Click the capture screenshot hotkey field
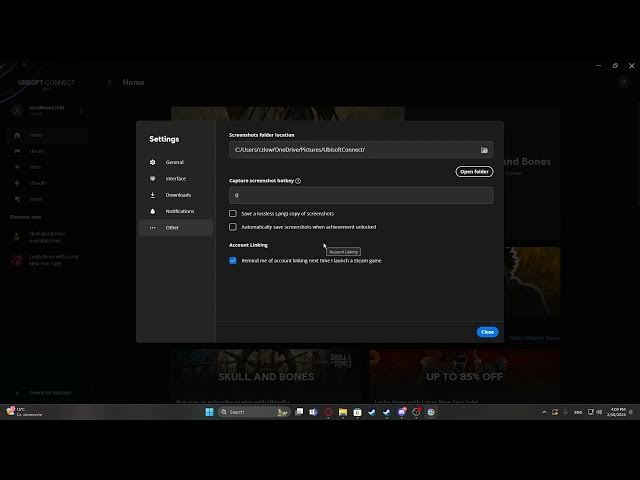Viewport: 640px width, 480px height. coord(361,195)
